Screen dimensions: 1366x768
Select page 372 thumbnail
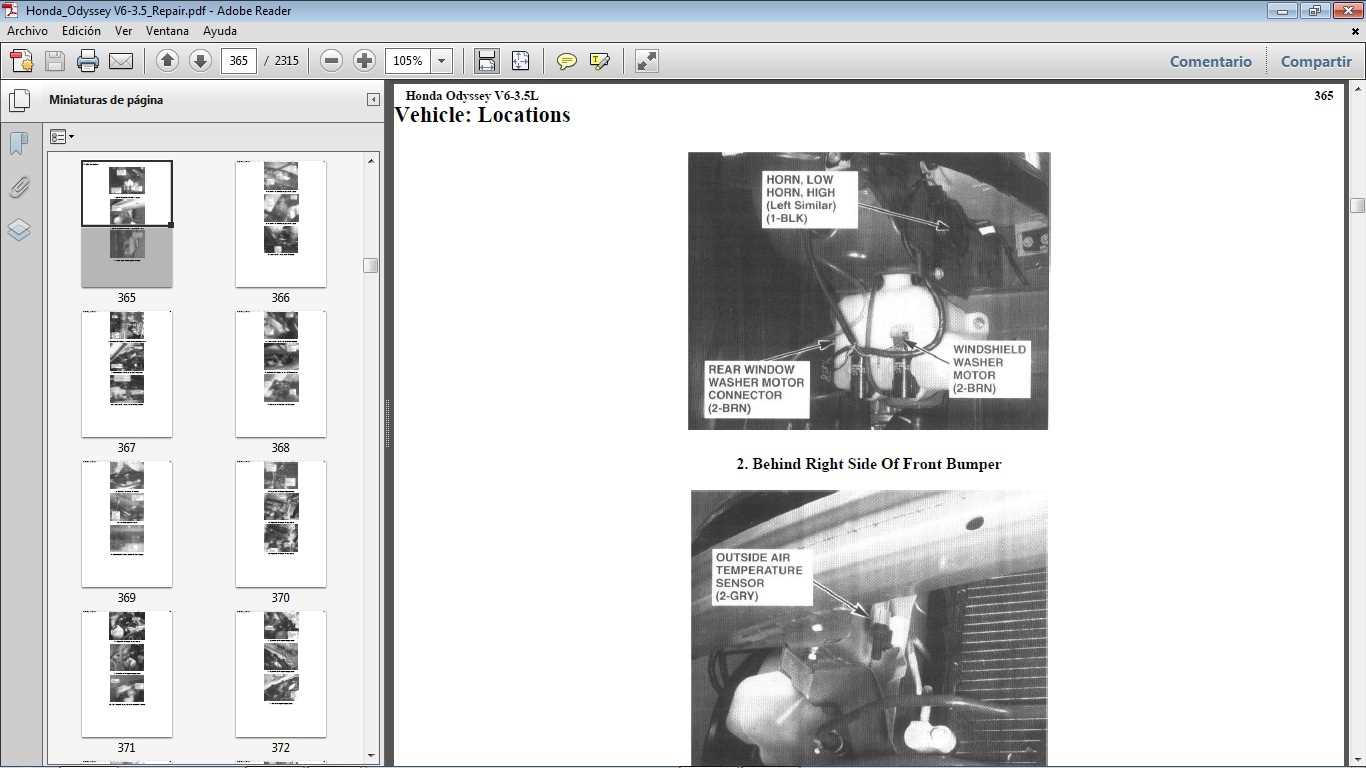[280, 674]
